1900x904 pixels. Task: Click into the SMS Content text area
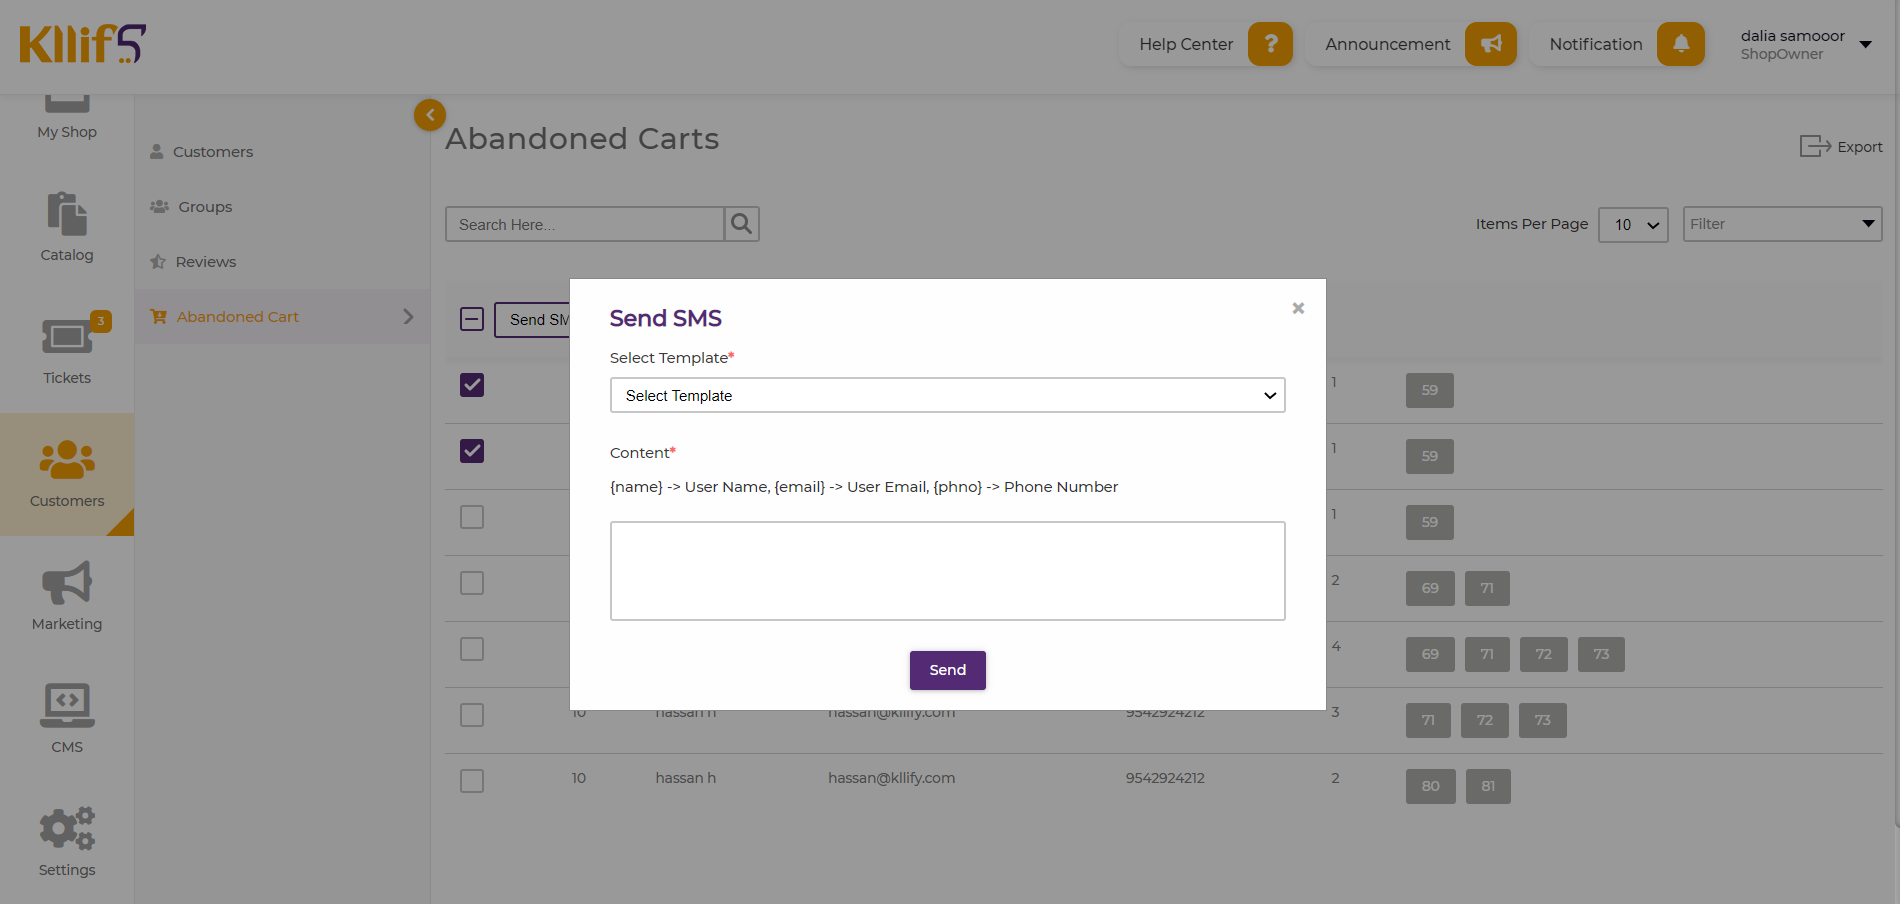947,570
